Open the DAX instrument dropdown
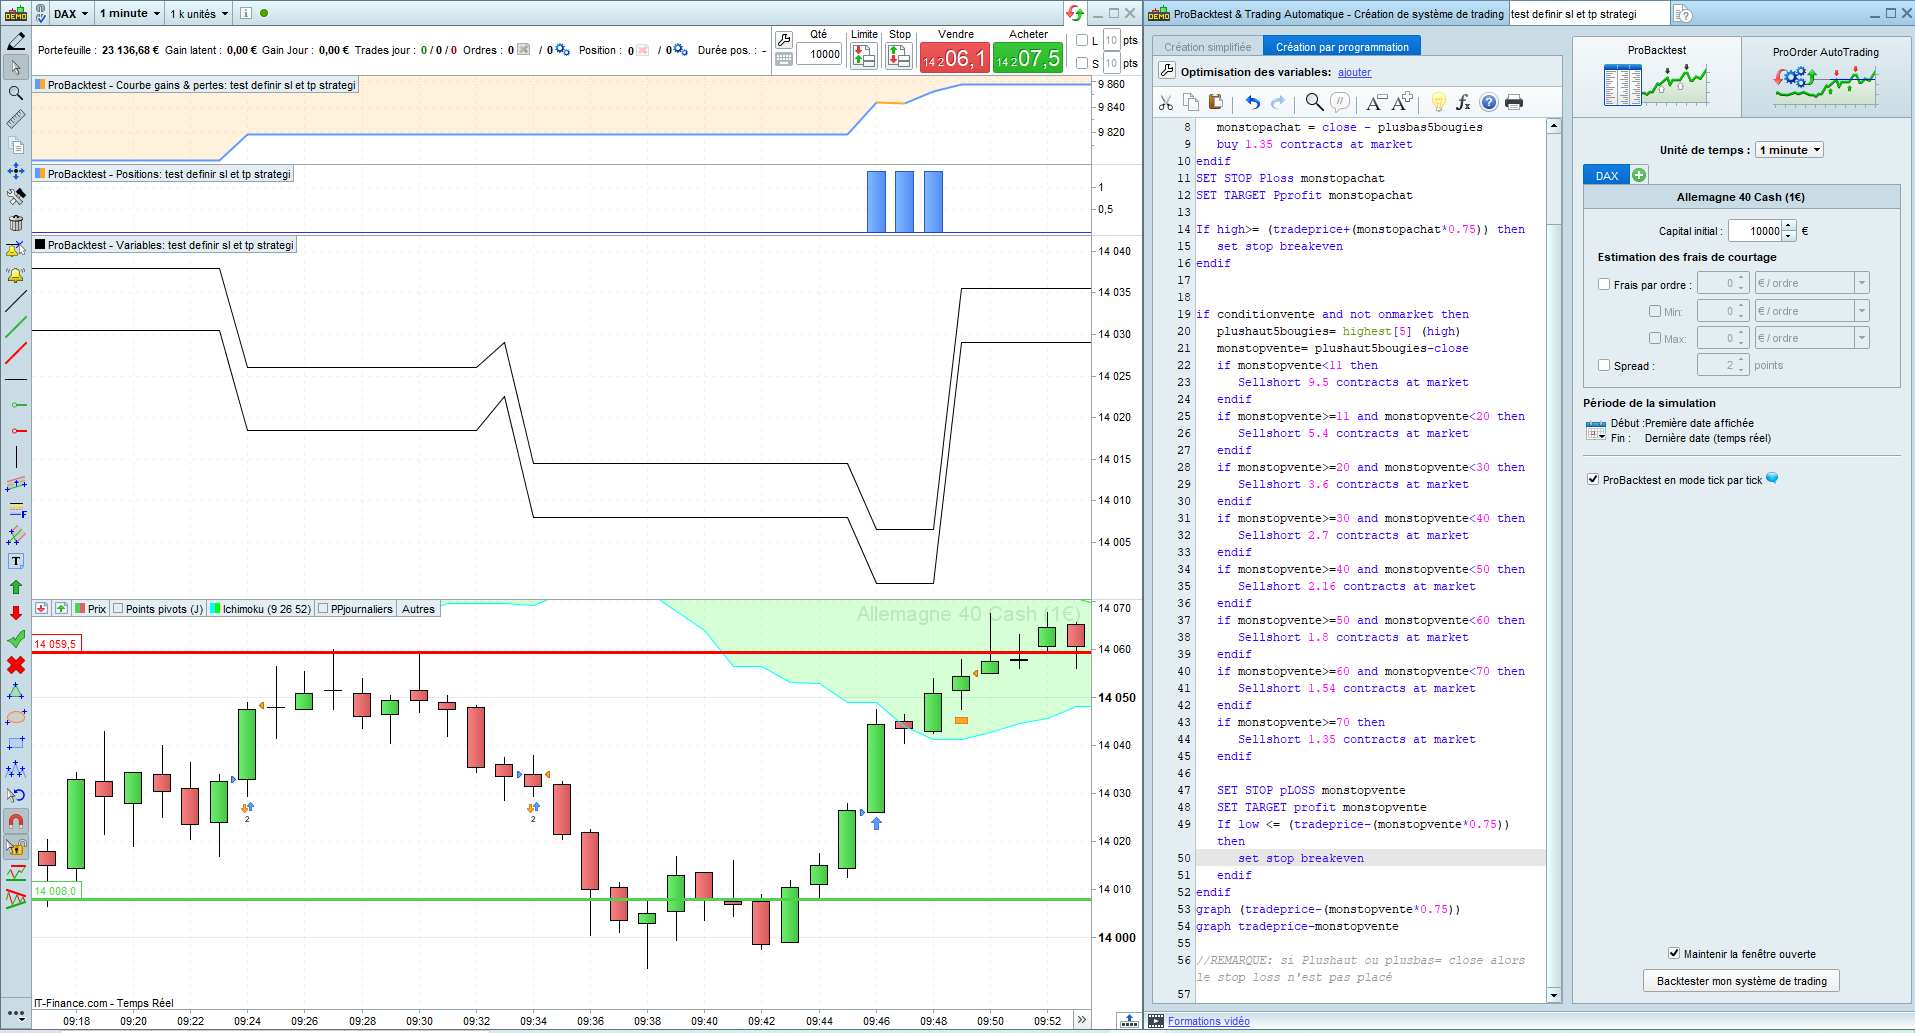The height and width of the screenshot is (1033, 1915). click(70, 13)
